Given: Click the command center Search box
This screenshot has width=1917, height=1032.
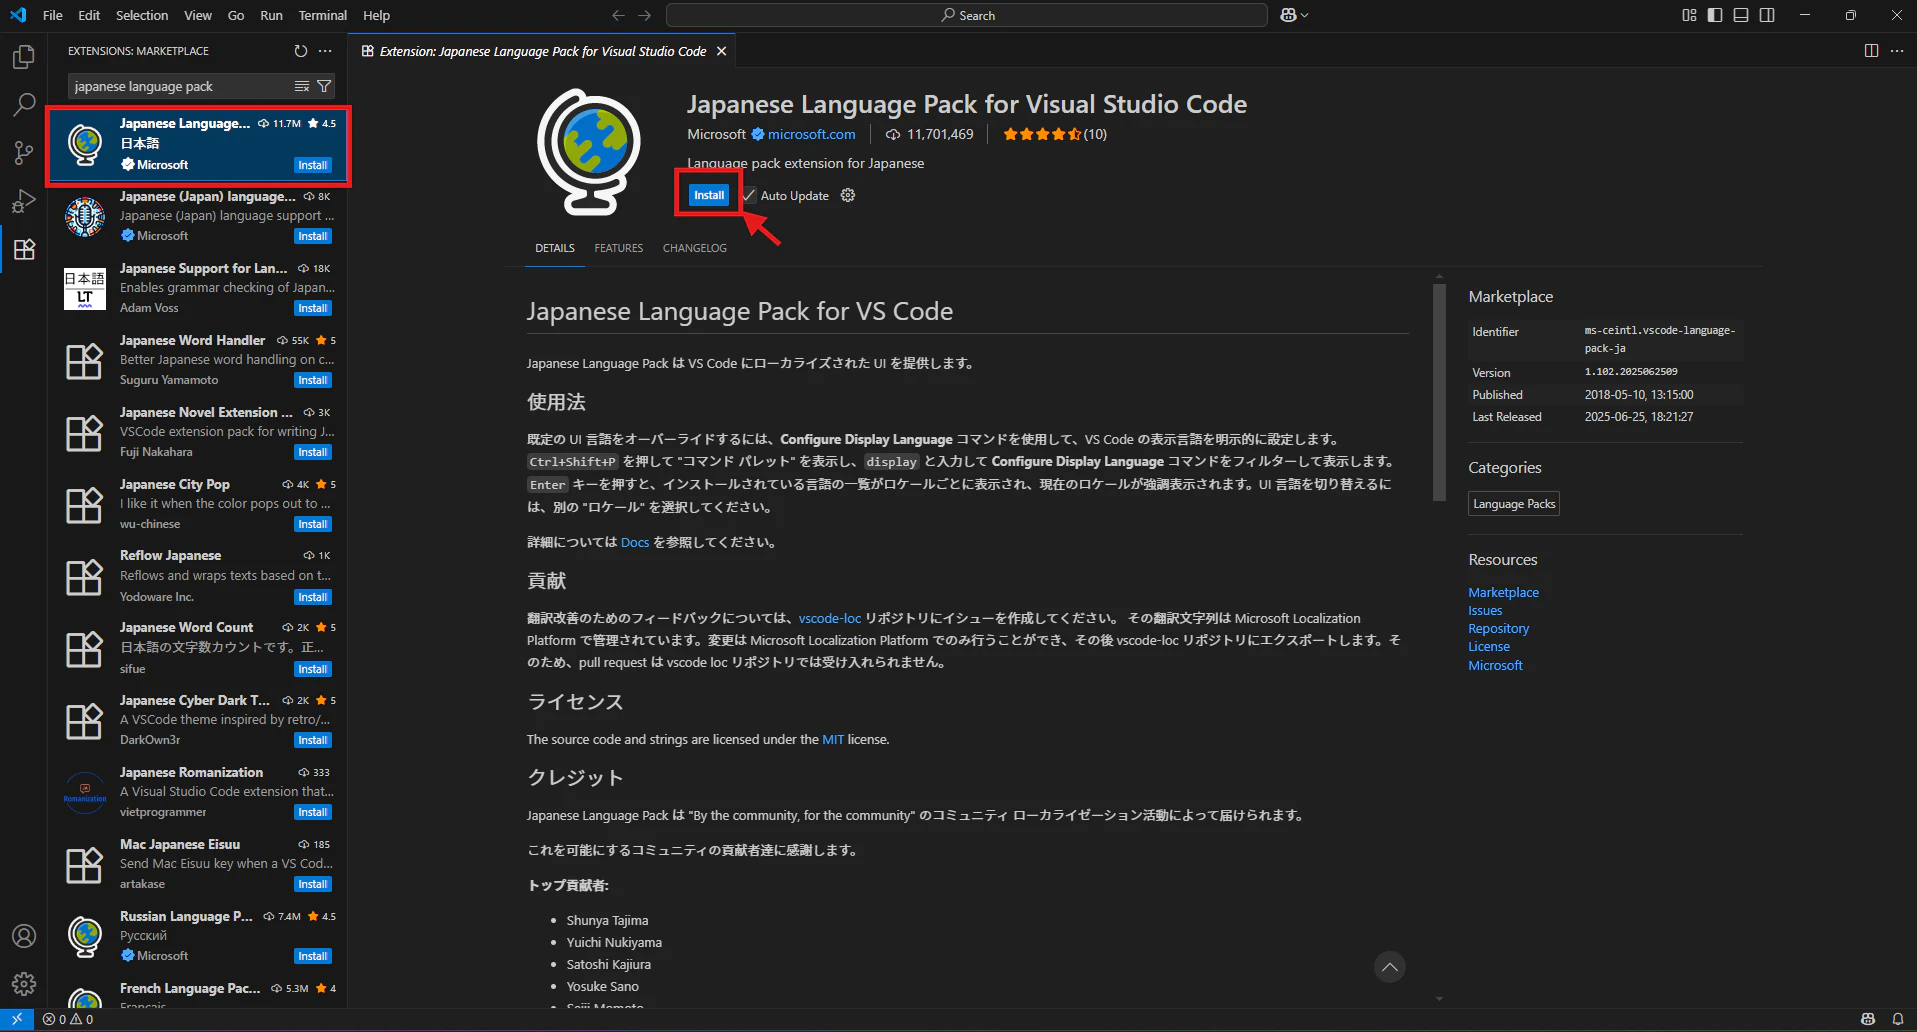Looking at the screenshot, I should (967, 15).
